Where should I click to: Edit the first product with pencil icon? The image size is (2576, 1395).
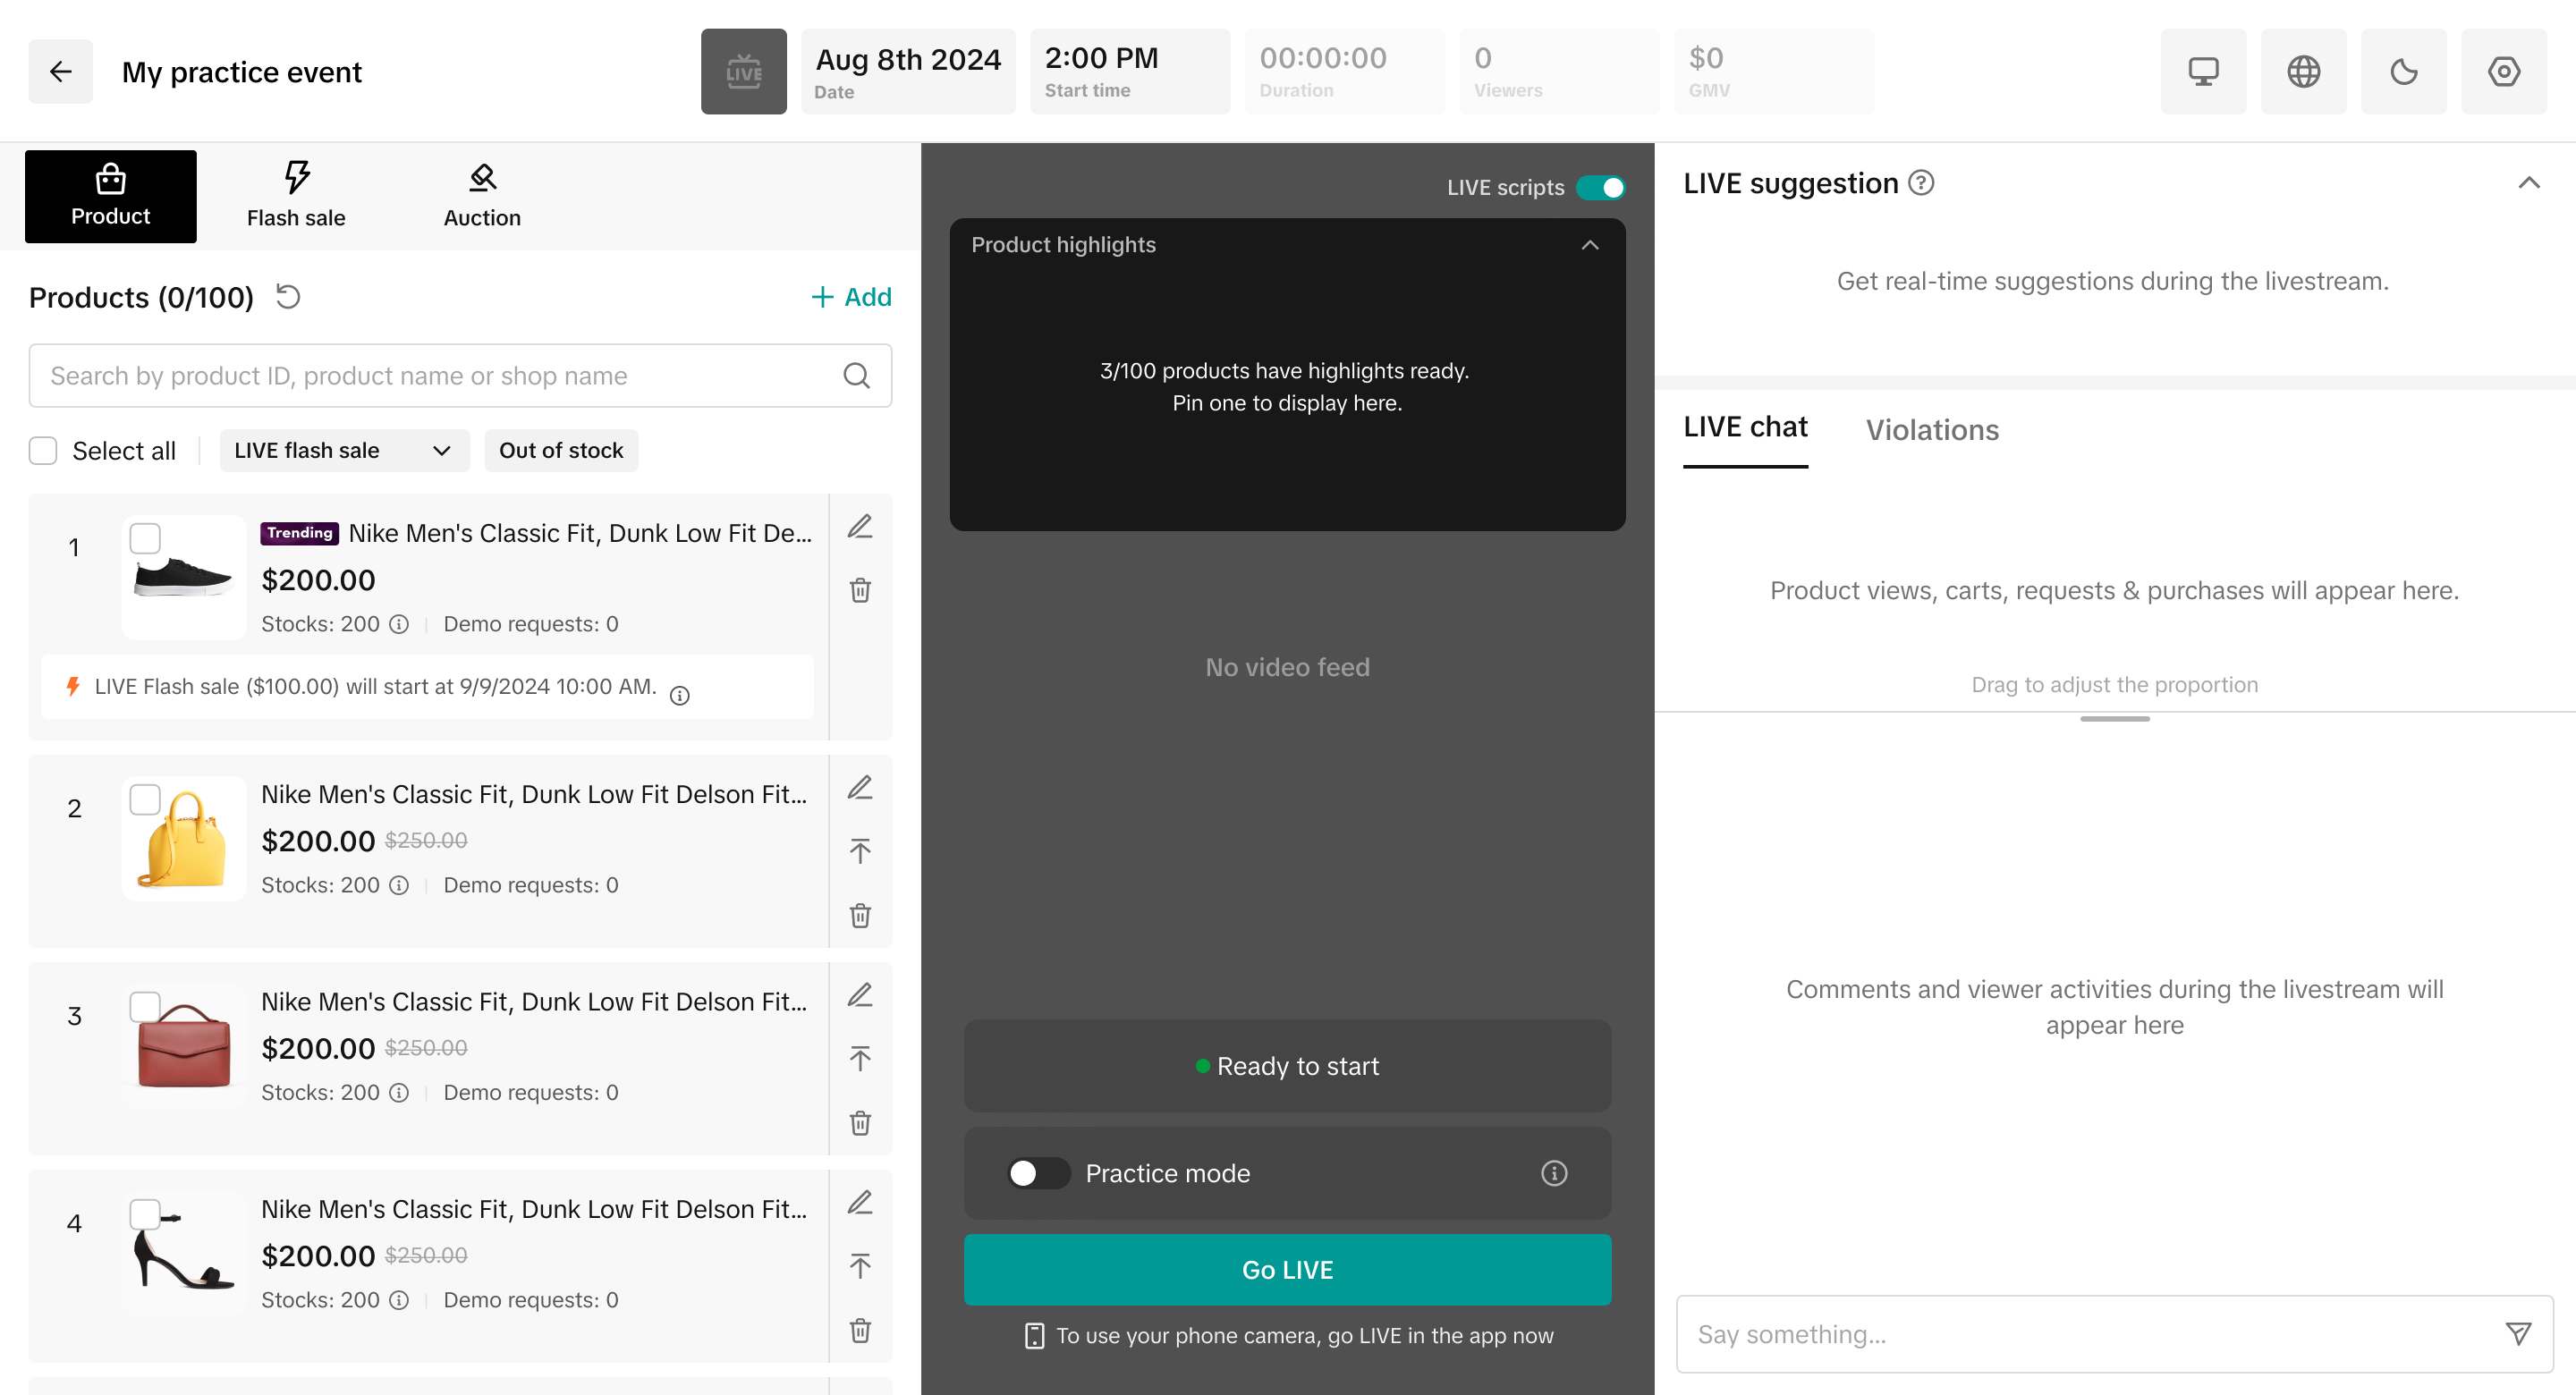[x=860, y=527]
